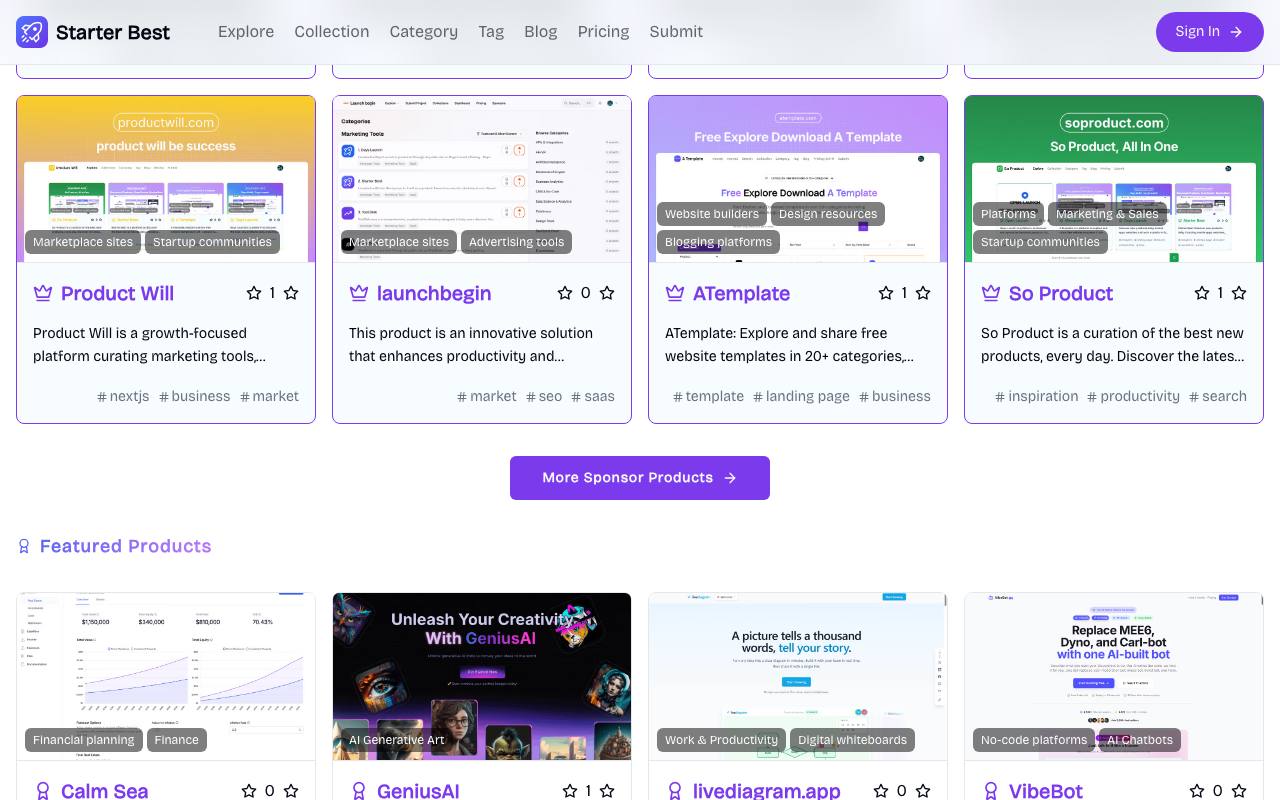Click the crown icon beside So Product

991,293
